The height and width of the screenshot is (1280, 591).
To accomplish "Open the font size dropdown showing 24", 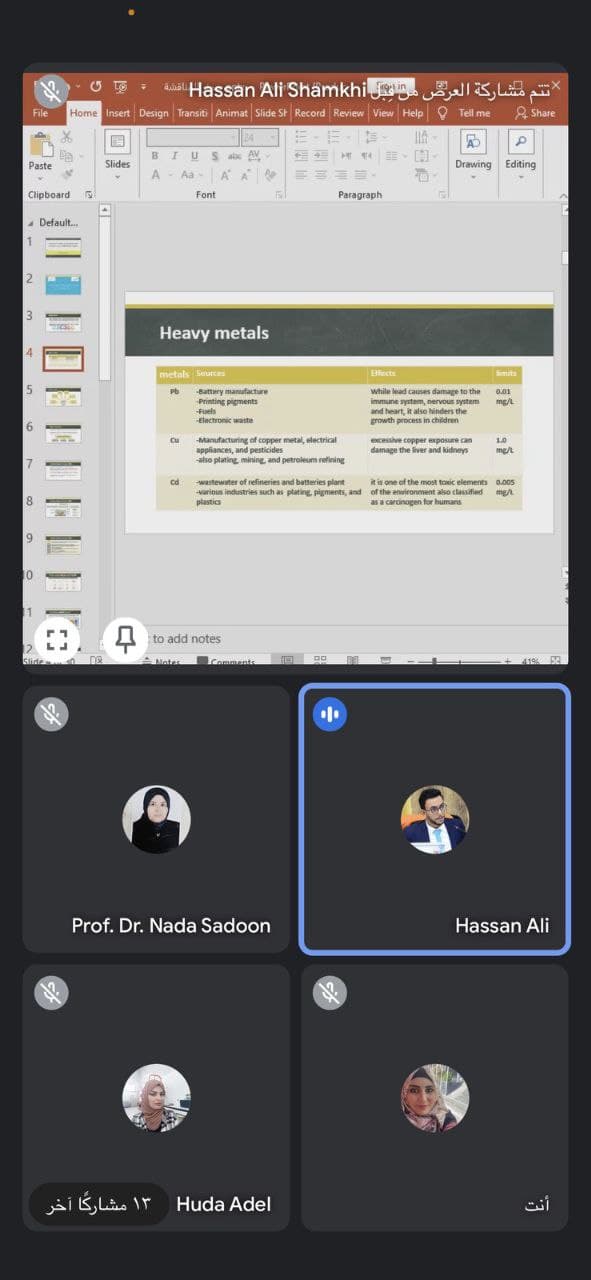I will (259, 137).
